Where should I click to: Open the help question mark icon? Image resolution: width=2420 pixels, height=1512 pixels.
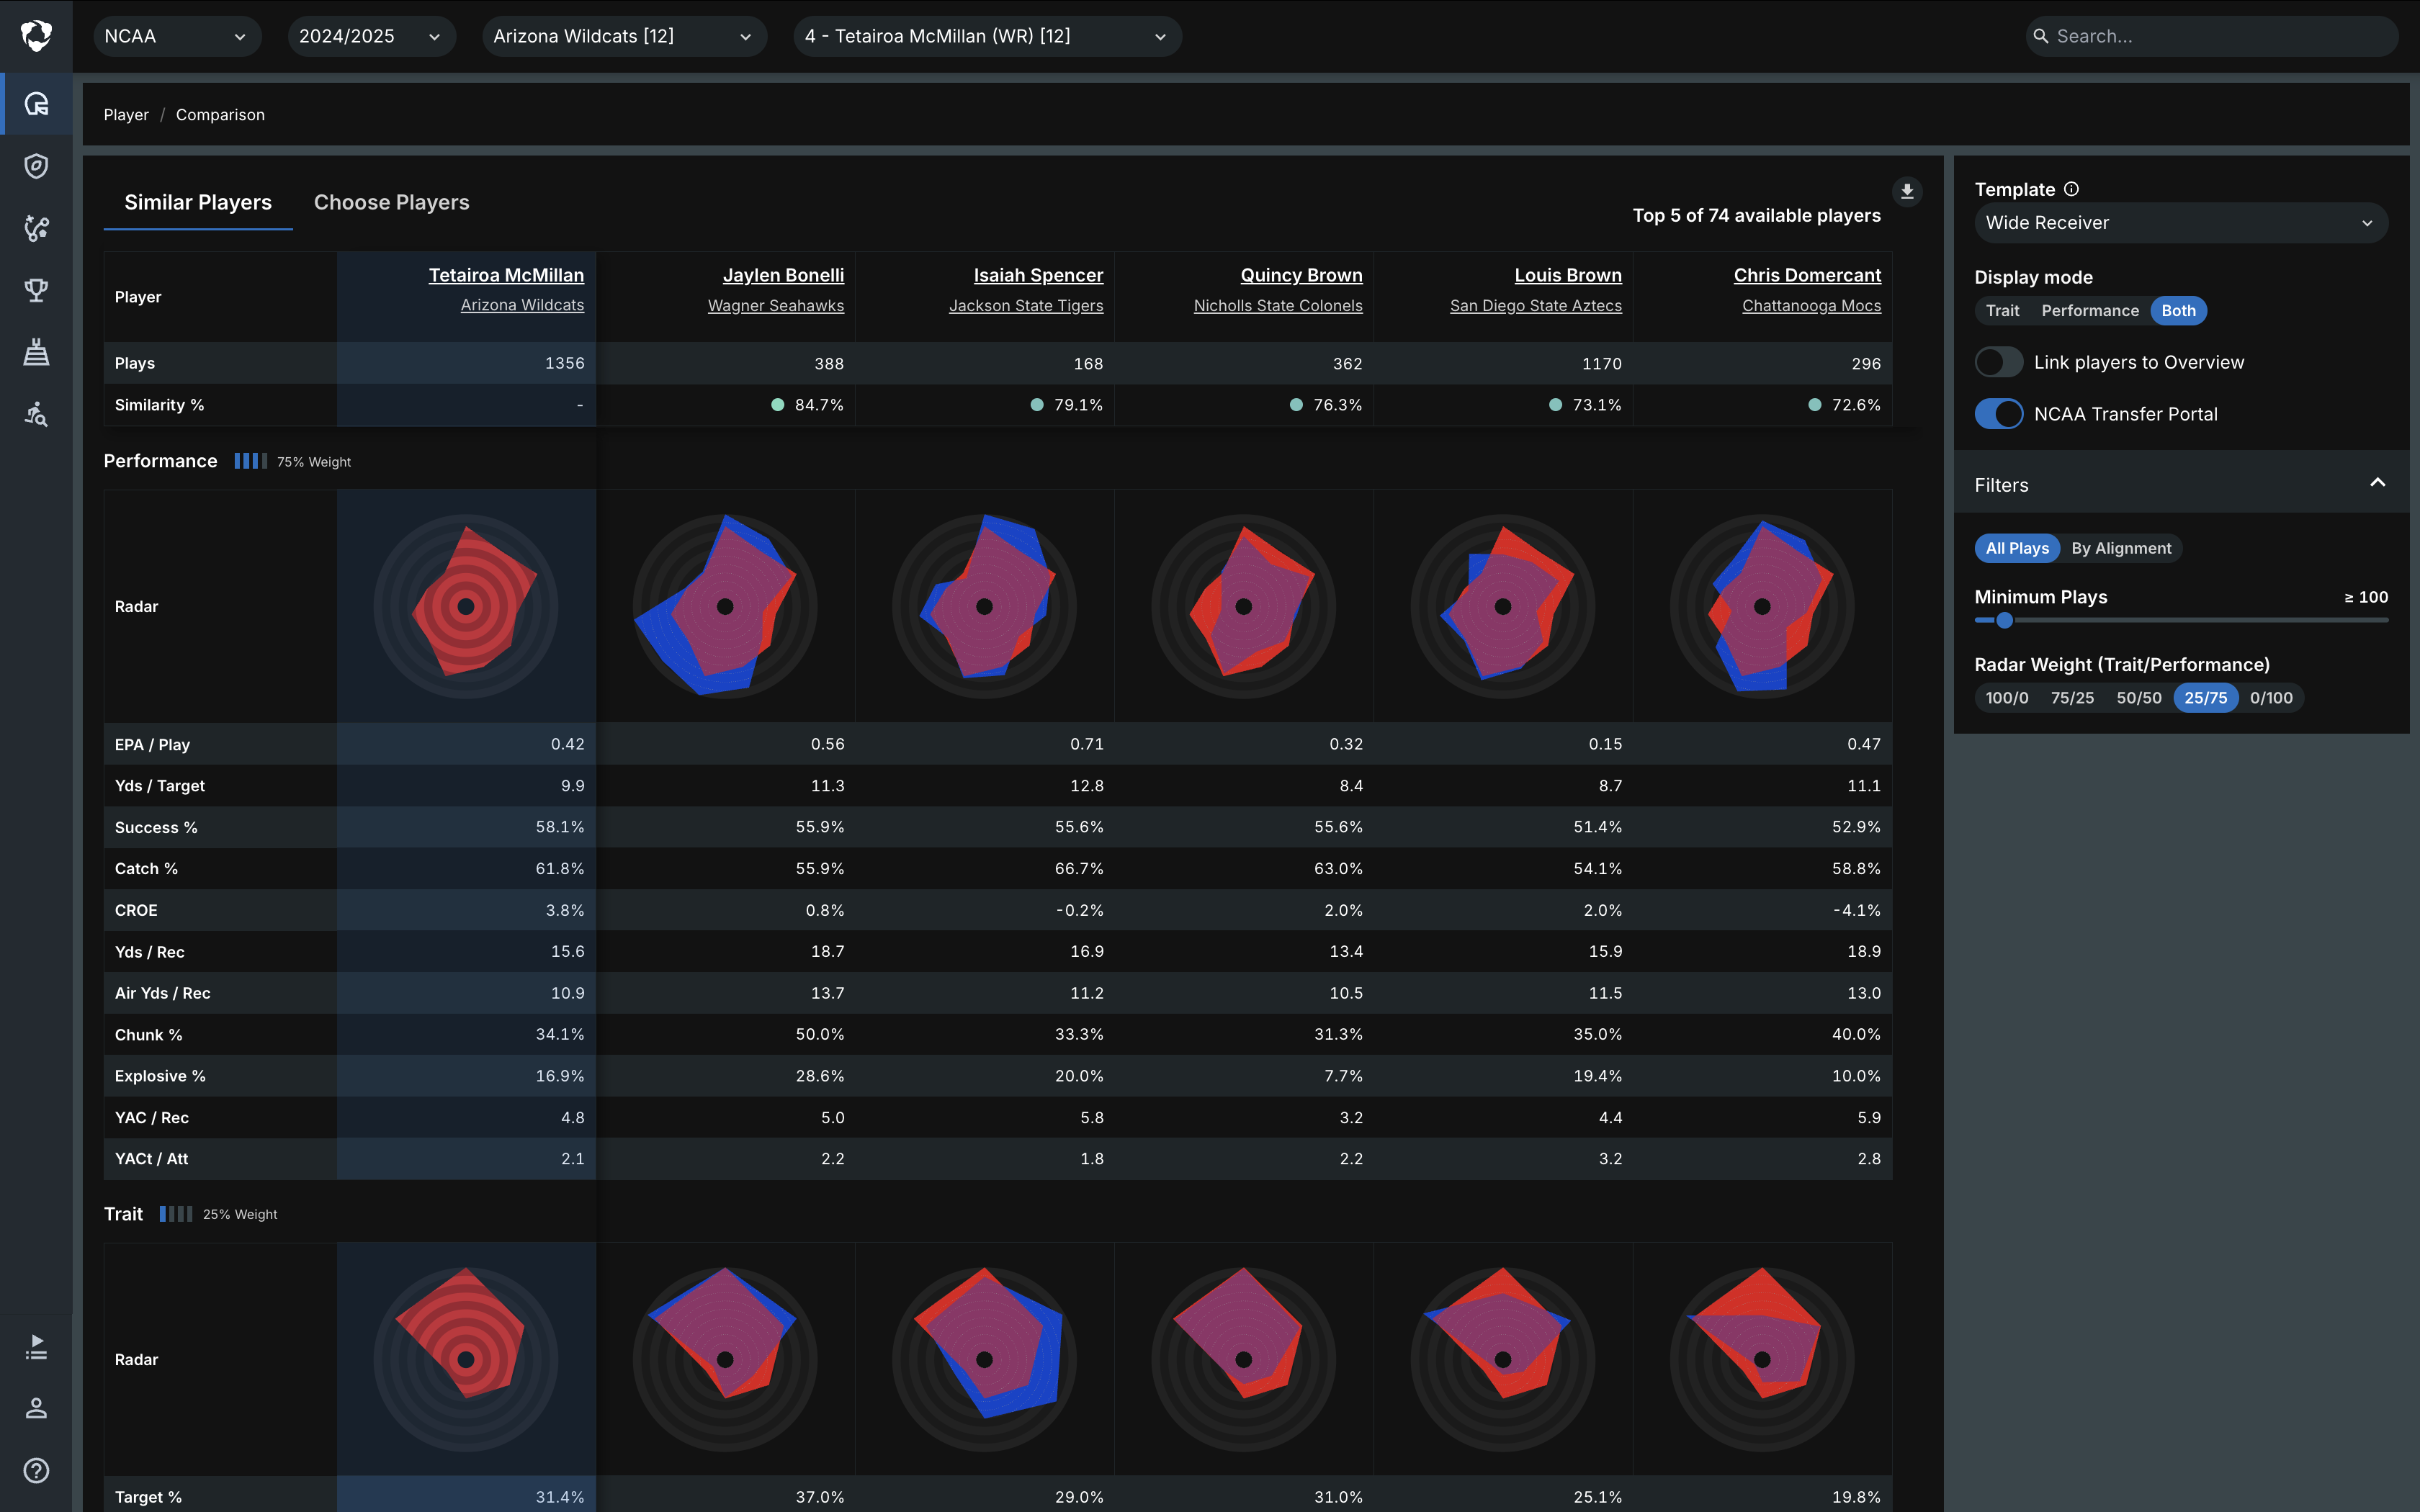(x=36, y=1470)
